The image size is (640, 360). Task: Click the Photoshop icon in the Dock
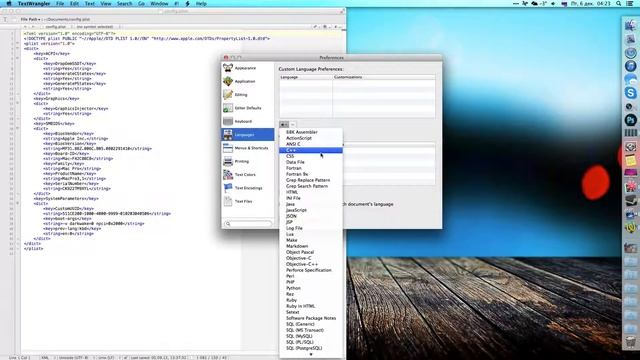point(630,120)
